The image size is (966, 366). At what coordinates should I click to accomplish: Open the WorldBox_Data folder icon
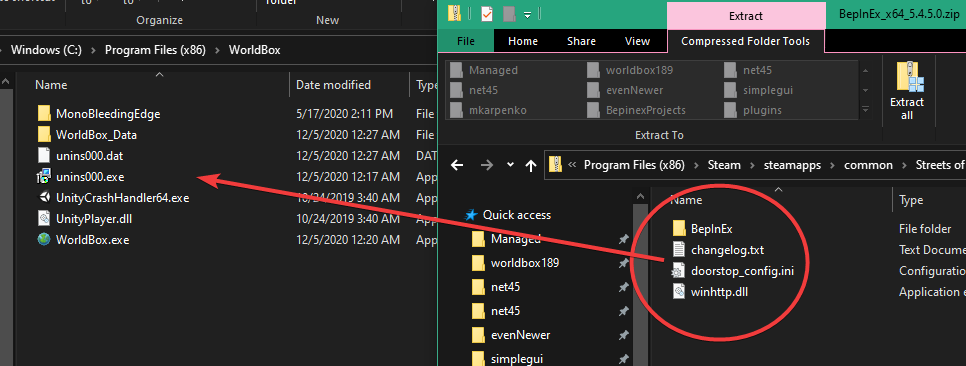[x=44, y=134]
